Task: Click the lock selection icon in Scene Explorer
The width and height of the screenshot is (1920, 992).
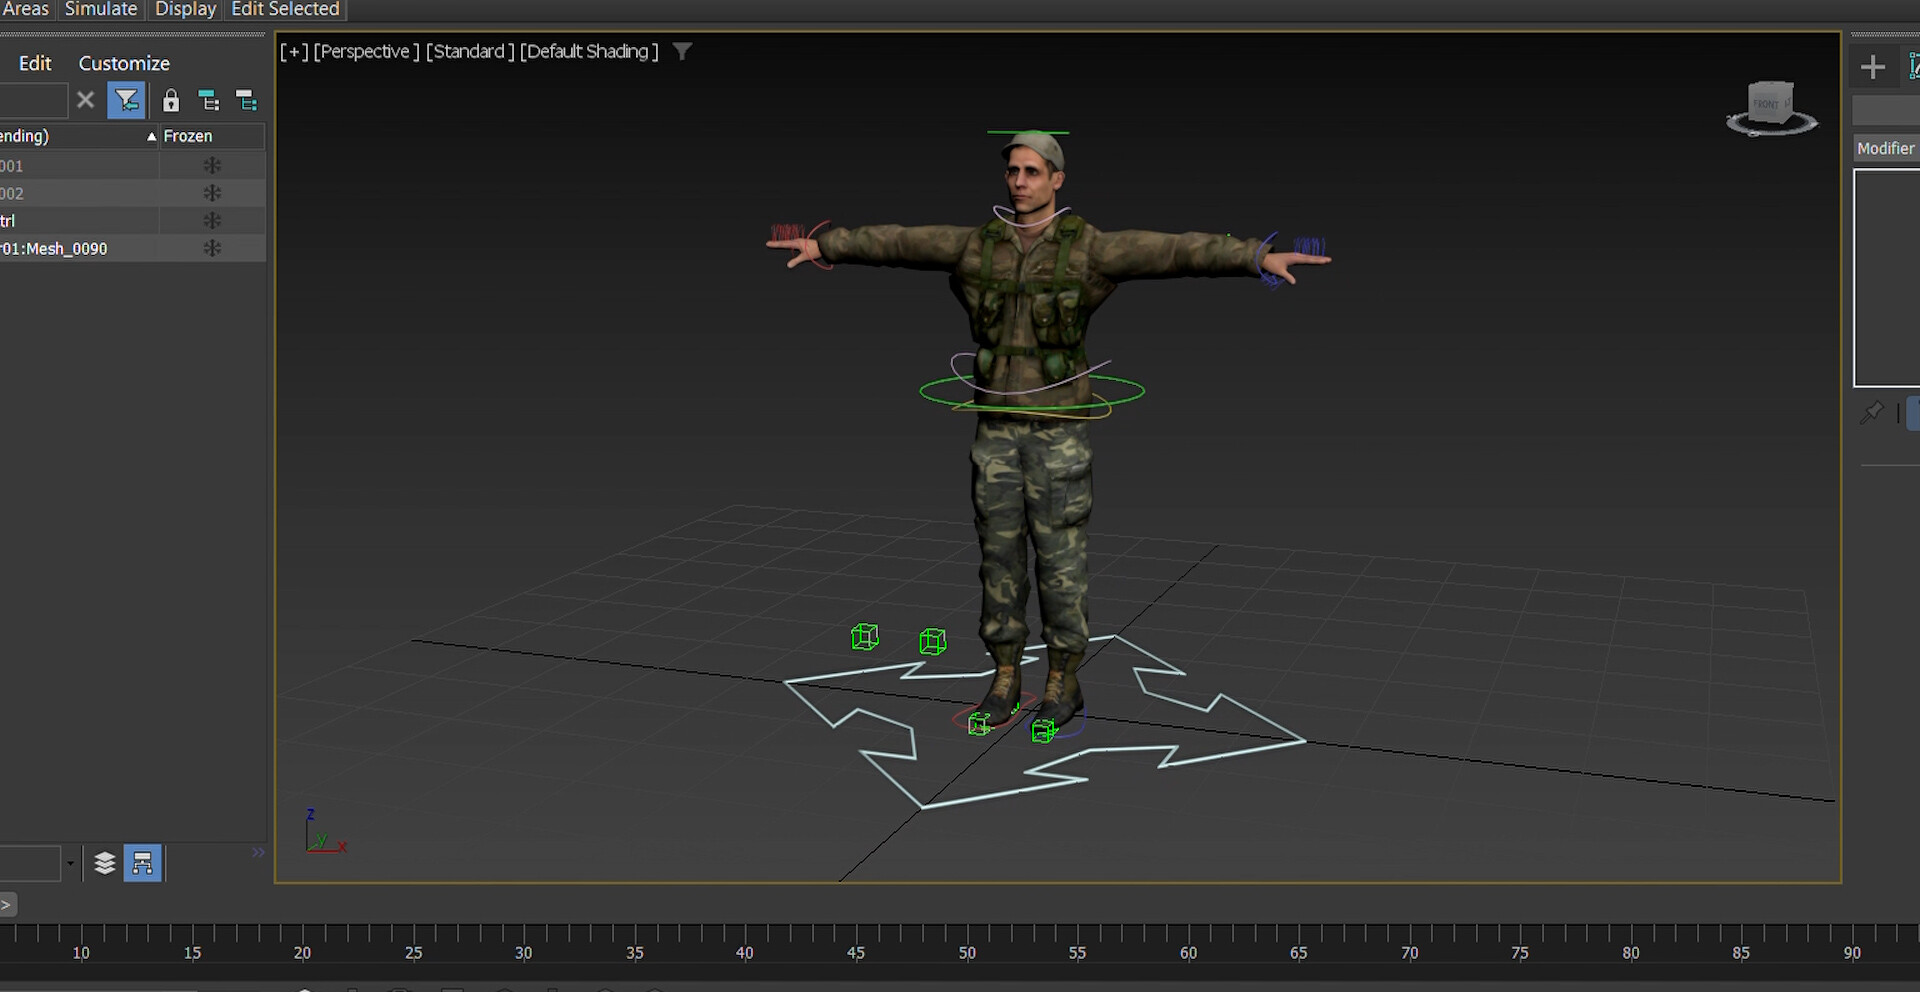Action: coord(170,100)
